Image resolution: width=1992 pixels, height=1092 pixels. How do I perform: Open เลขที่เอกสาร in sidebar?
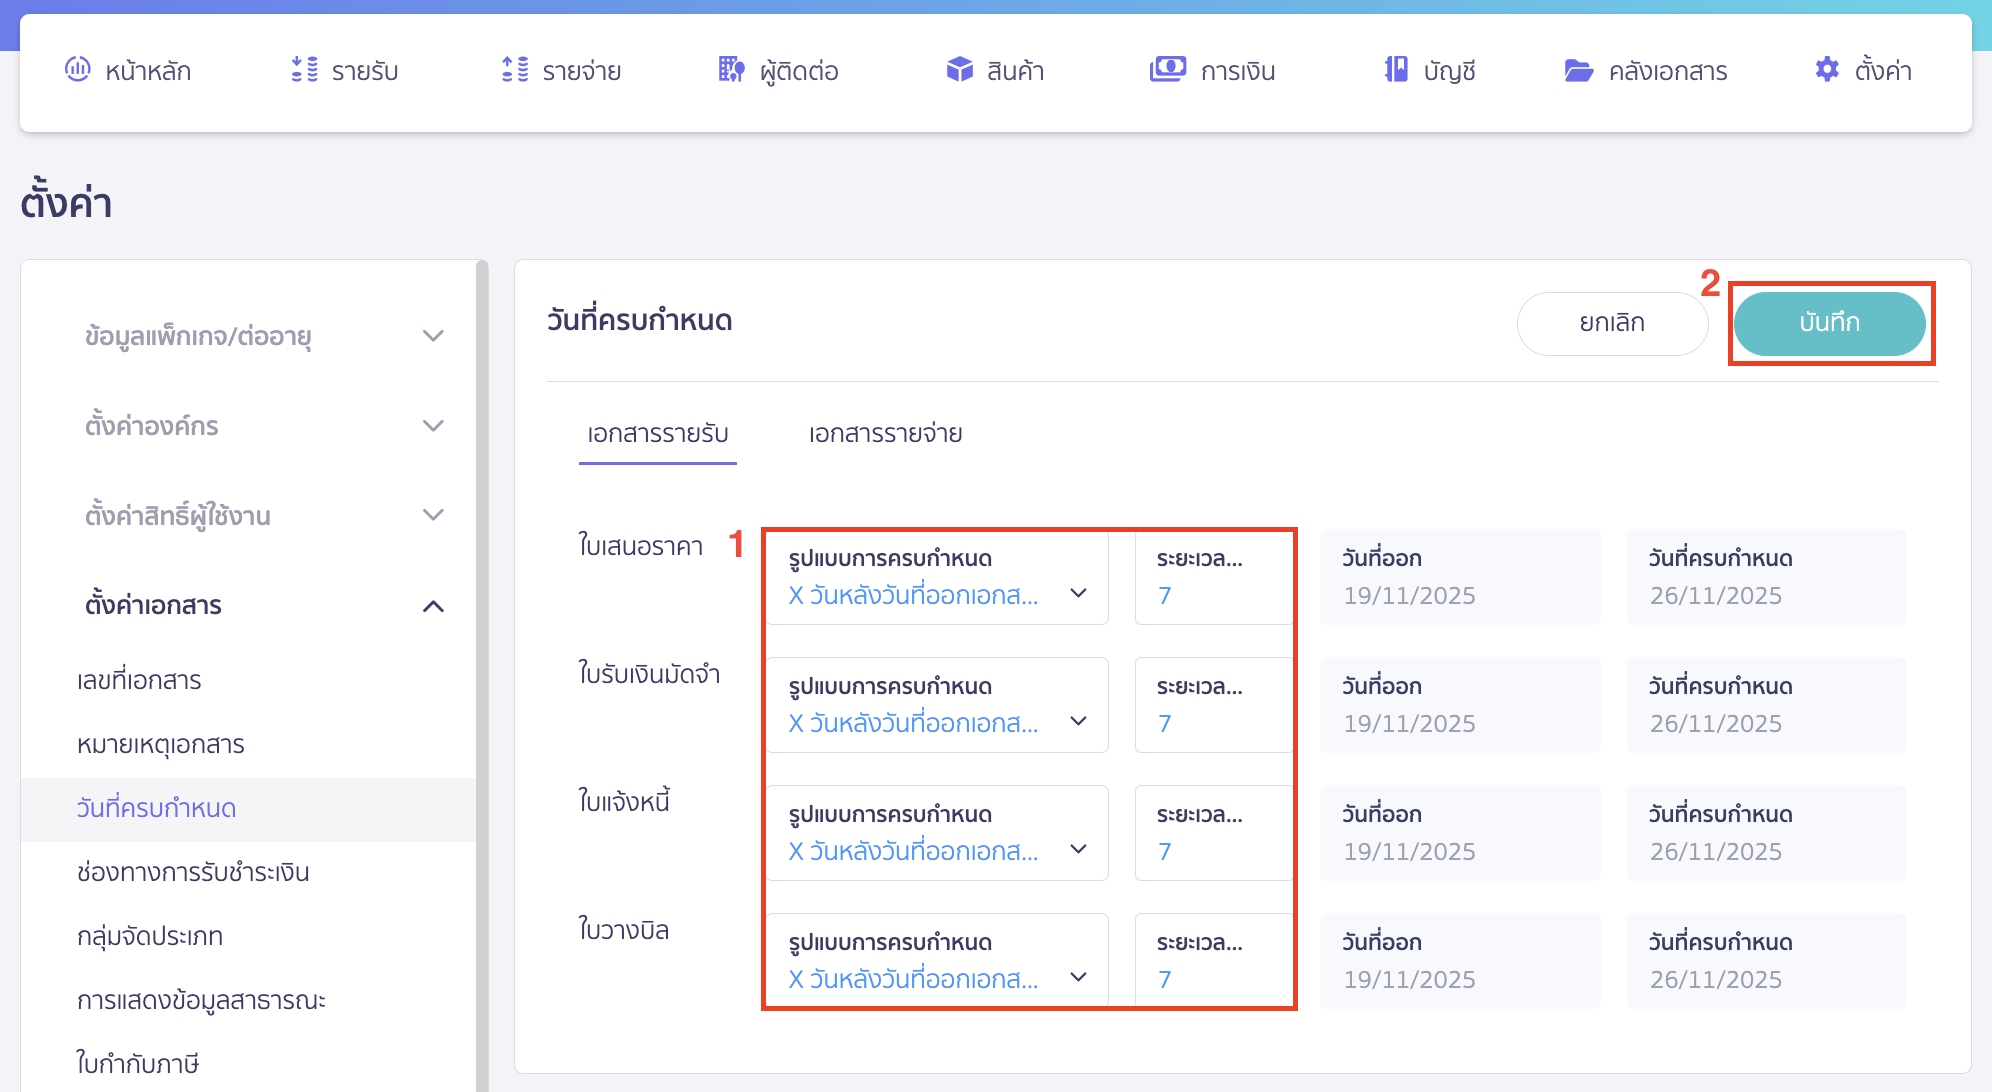pos(139,680)
